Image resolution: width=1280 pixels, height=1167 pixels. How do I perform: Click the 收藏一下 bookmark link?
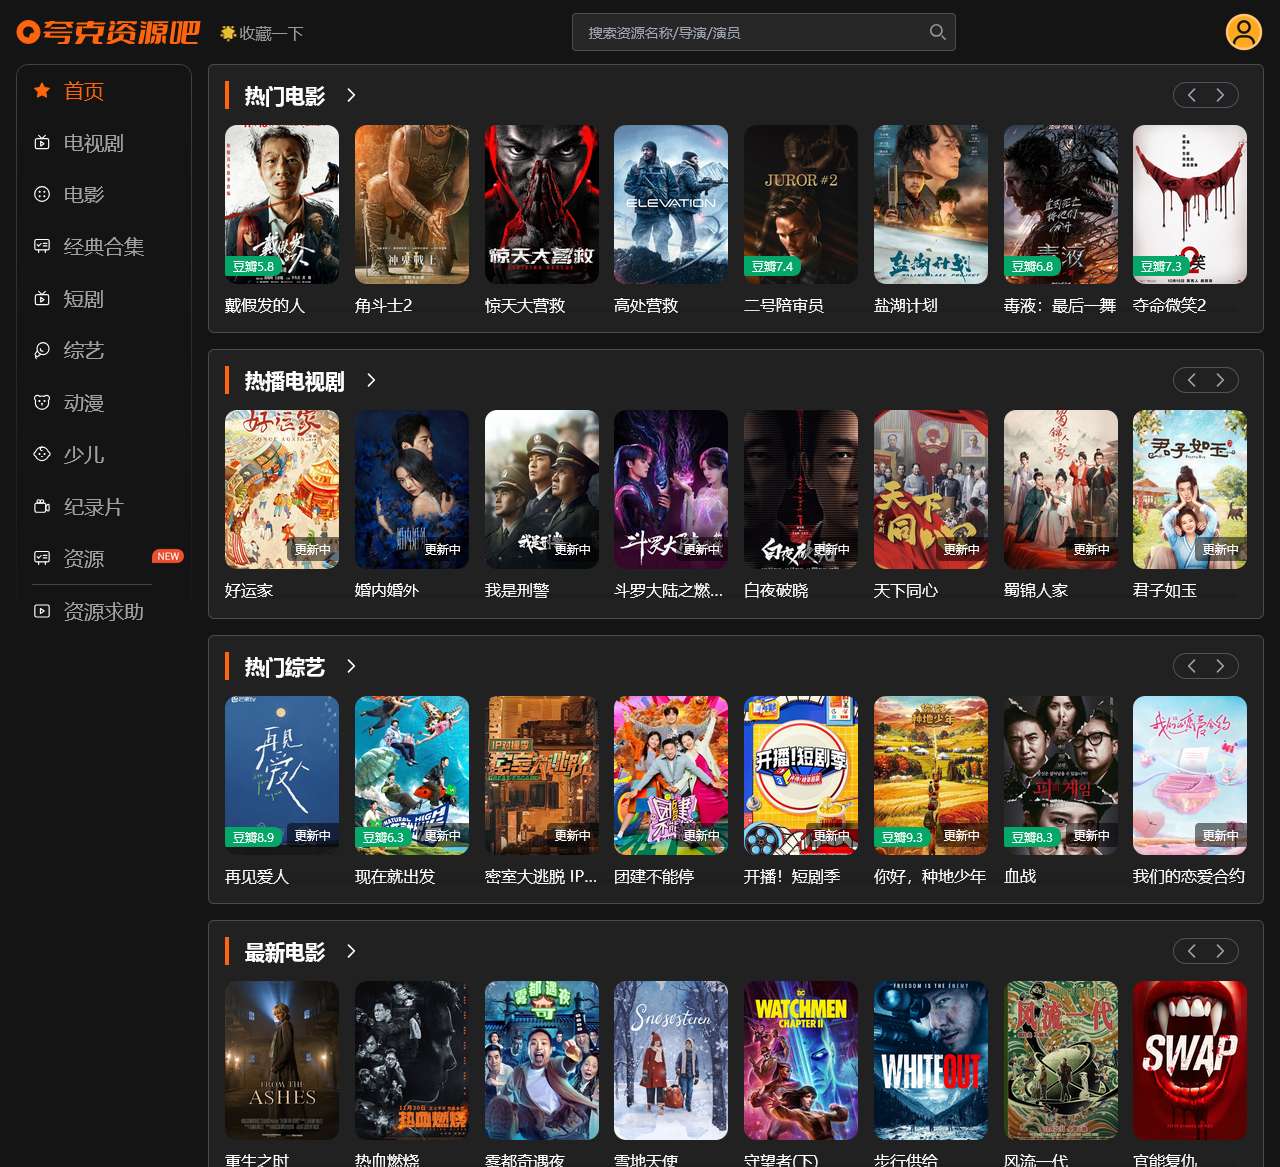point(271,33)
